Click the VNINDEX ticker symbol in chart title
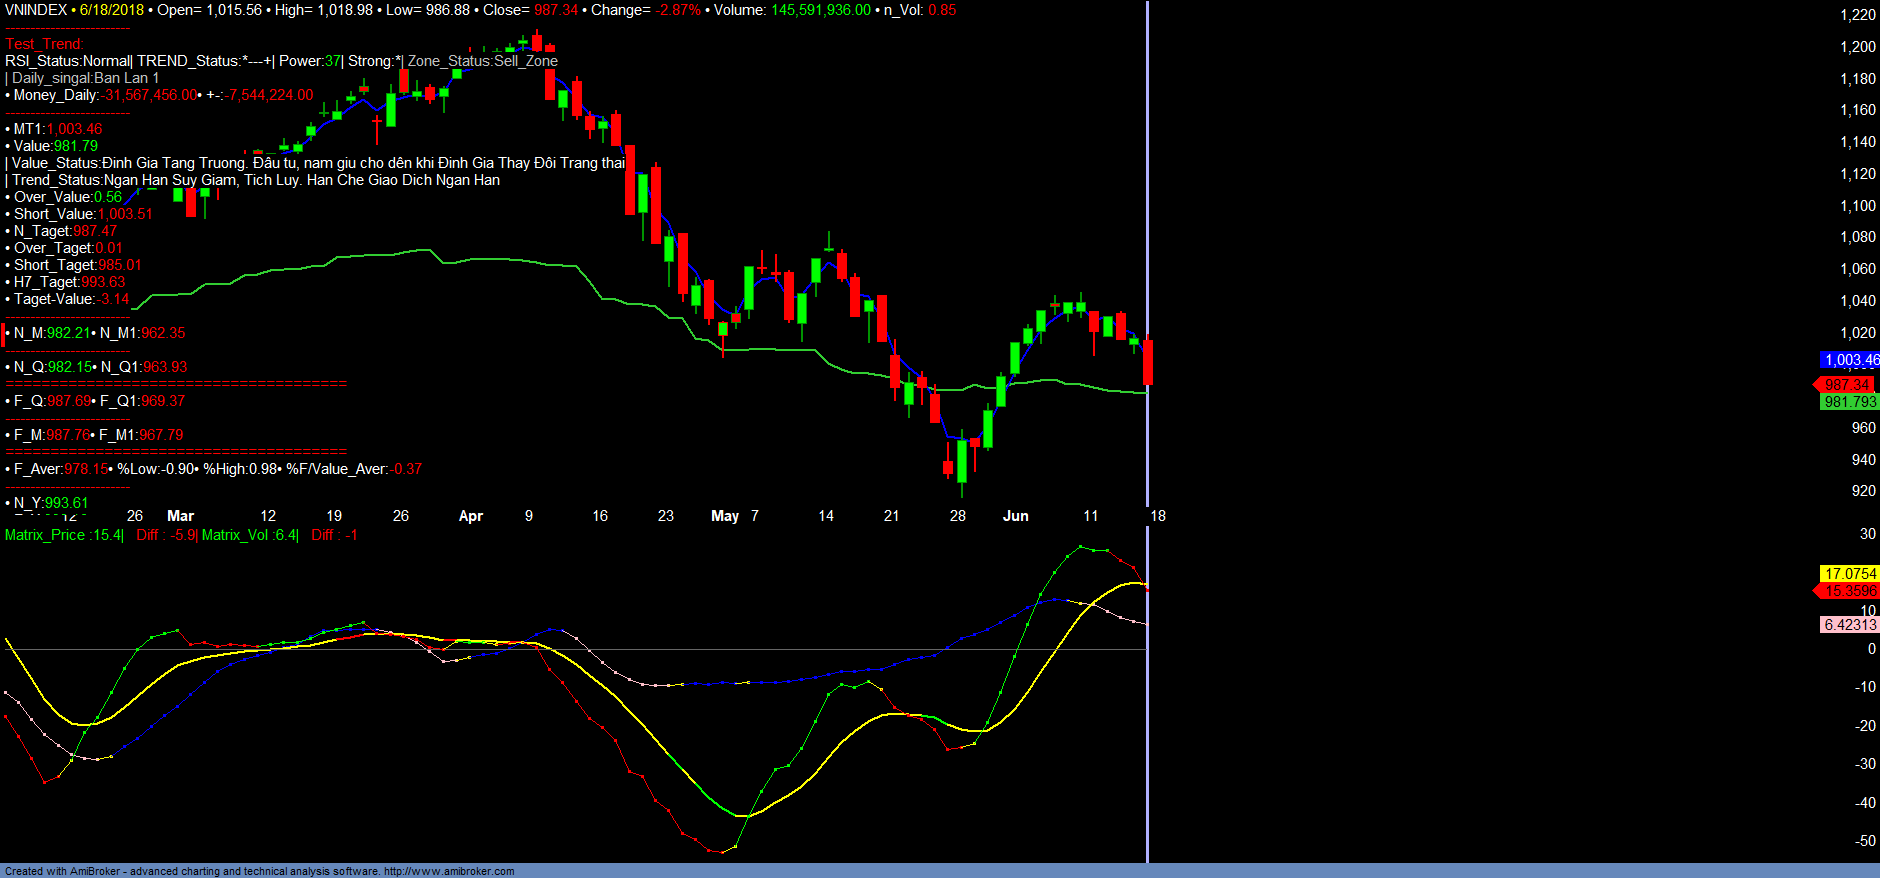Viewport: 1880px width, 878px height. pos(36,10)
